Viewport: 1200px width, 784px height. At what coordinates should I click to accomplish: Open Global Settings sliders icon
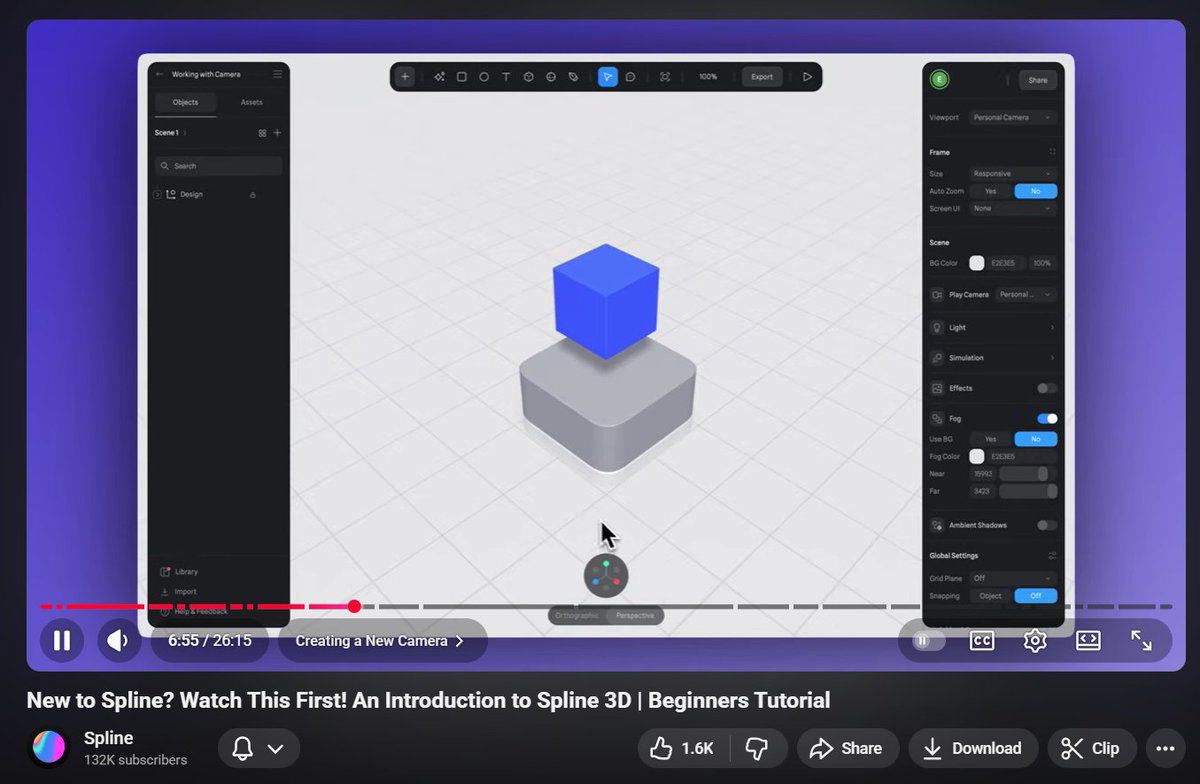click(x=1052, y=555)
